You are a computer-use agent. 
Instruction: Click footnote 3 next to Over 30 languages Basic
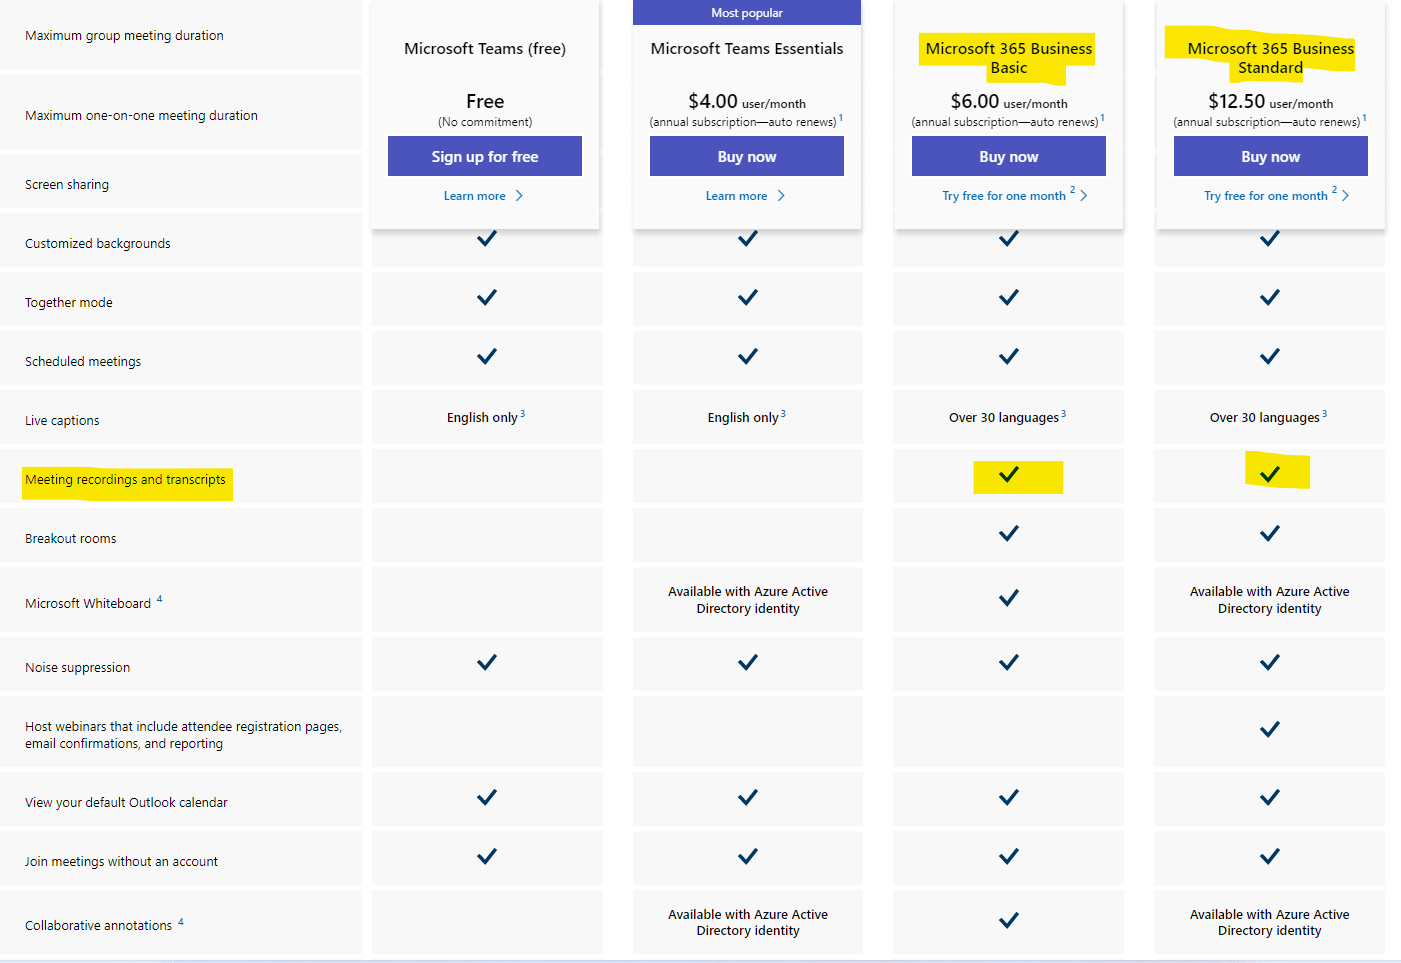1064,414
